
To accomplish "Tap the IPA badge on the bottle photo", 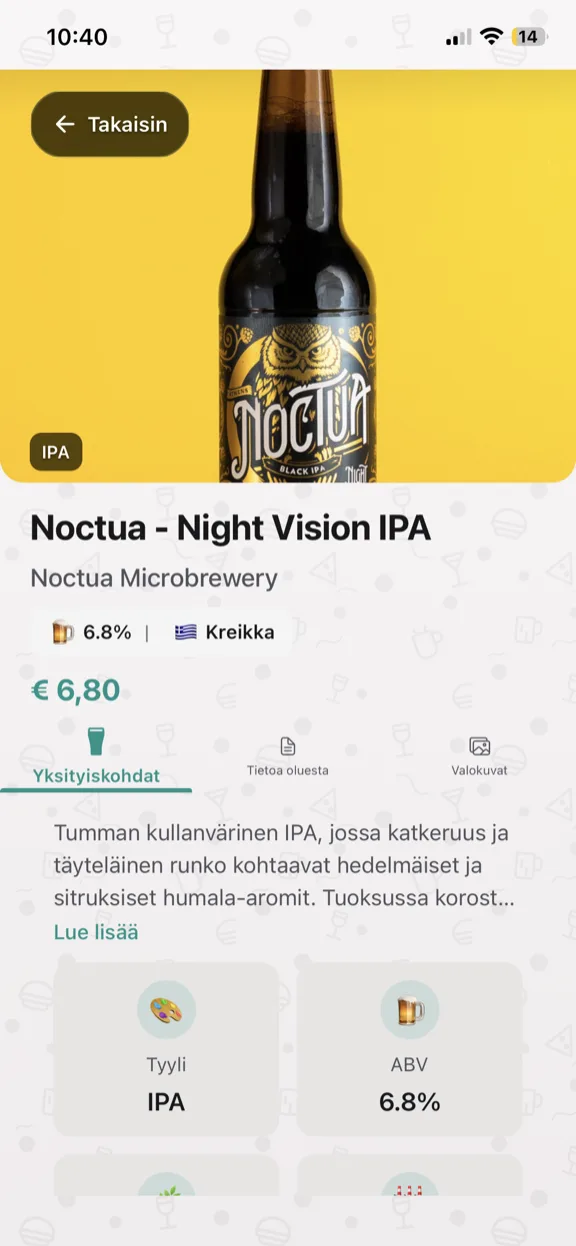I will click(56, 452).
